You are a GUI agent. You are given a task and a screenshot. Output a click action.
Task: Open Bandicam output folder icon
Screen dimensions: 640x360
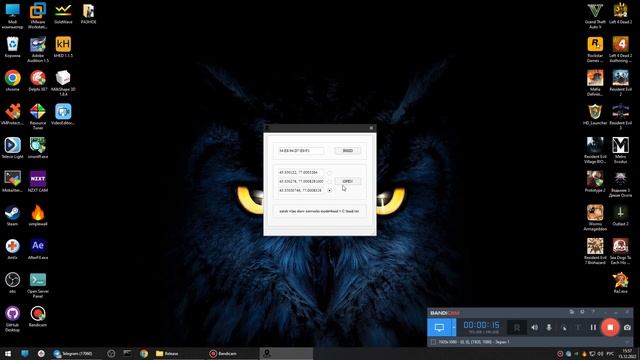click(x=572, y=312)
